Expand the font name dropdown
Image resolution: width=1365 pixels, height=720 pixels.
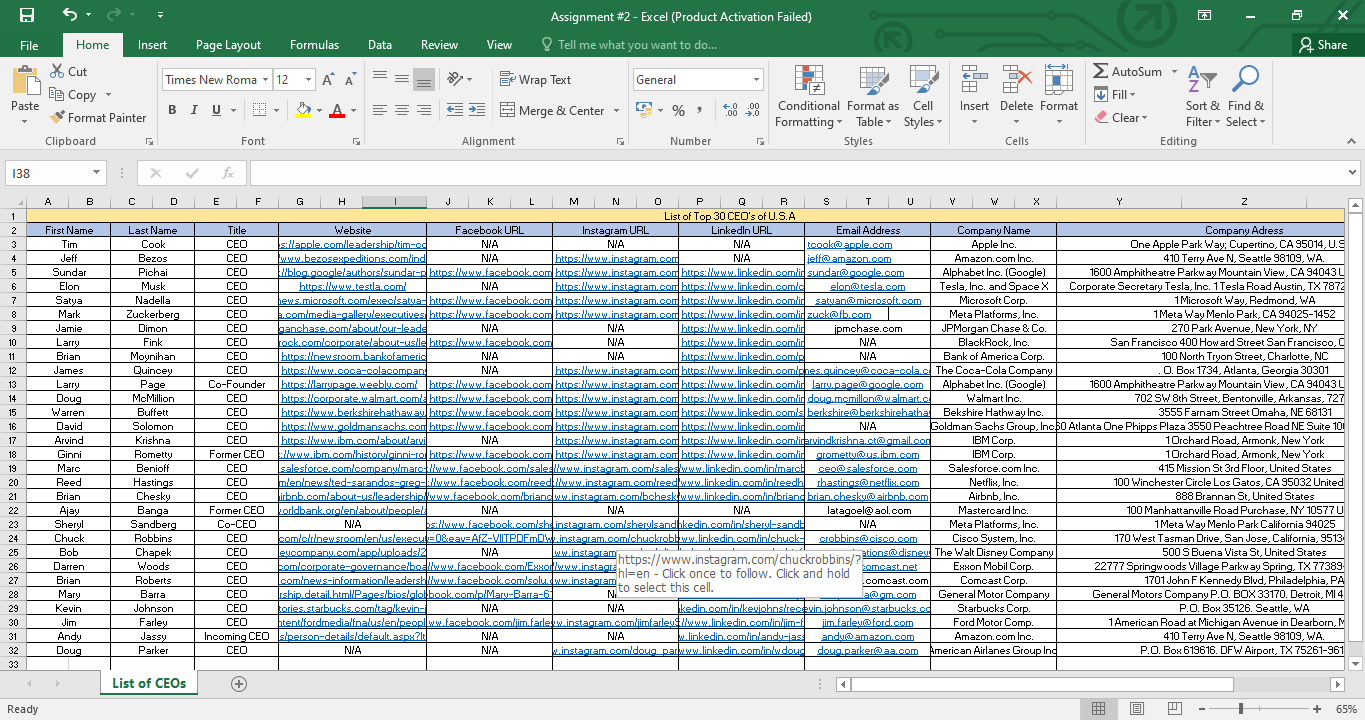click(x=265, y=80)
